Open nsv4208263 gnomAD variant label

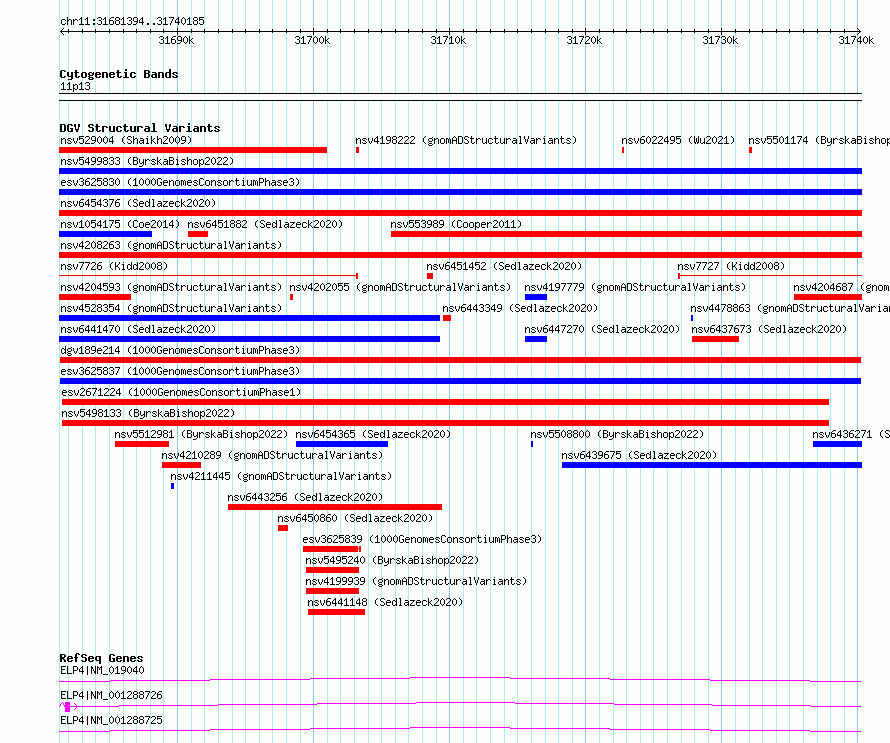[x=171, y=245]
